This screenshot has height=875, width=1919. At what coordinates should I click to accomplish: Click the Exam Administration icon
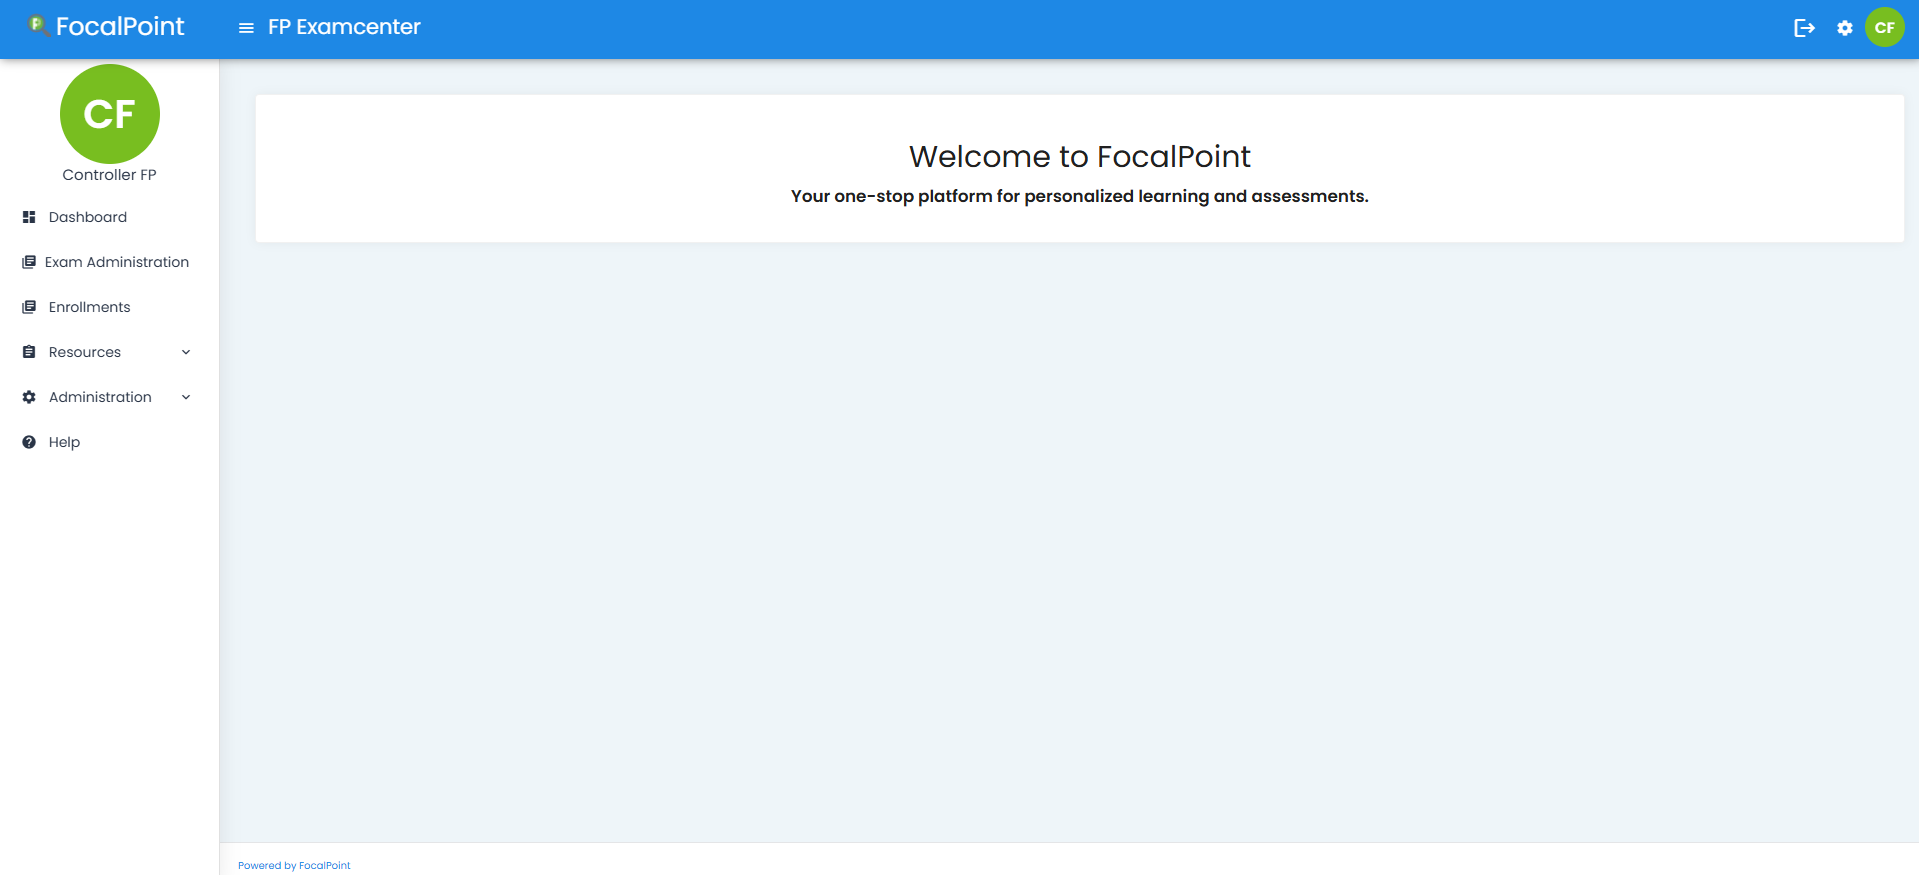click(29, 262)
